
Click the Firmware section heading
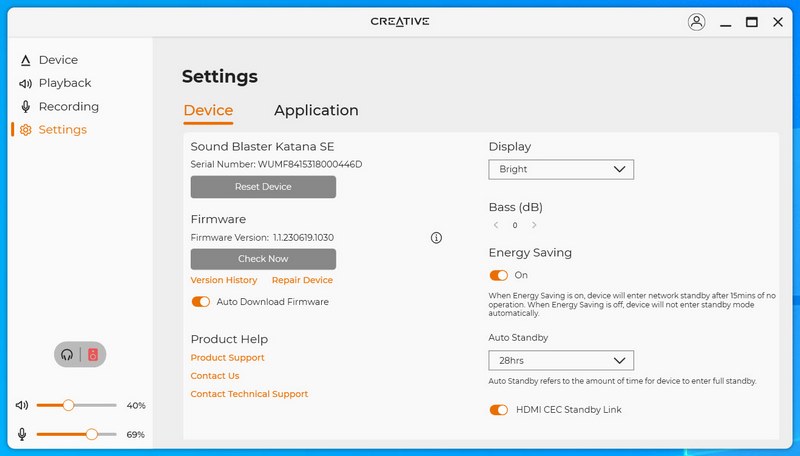pos(218,219)
